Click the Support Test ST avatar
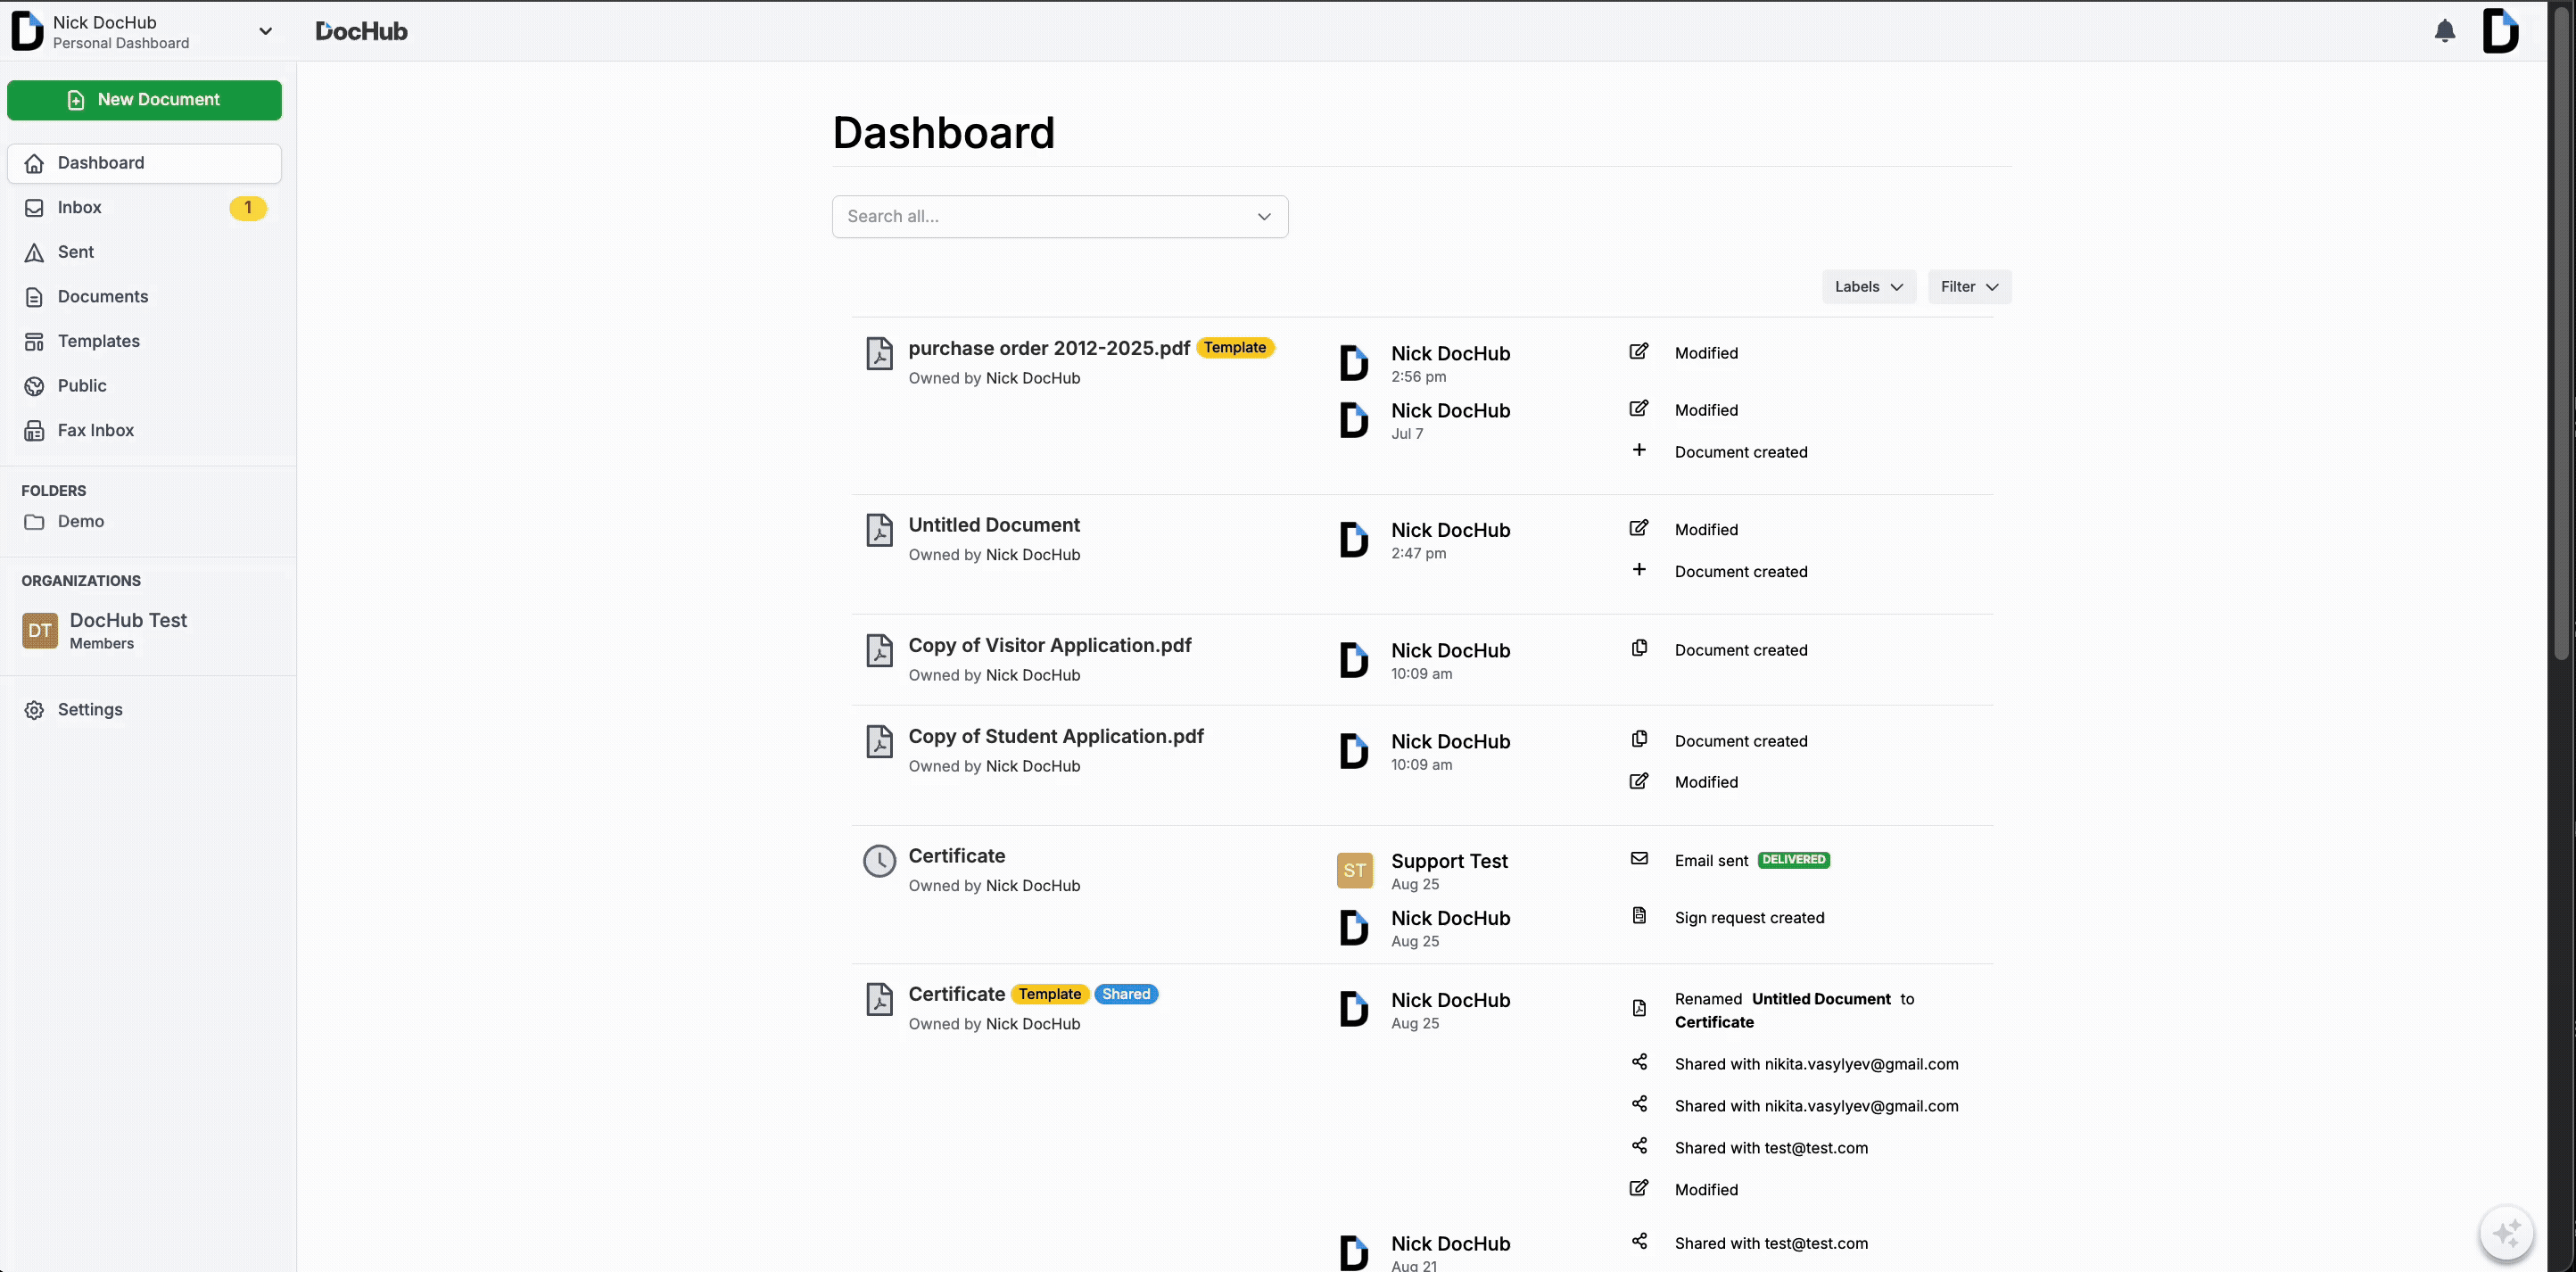Screen dimensions: 2576x1272 1354,870
